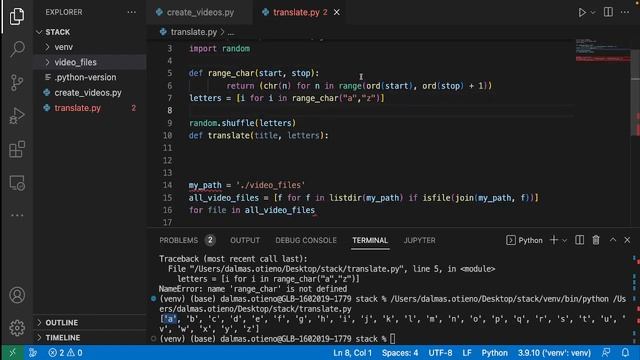Open the launch profile dropdown arrow
The image size is (640, 360).
[x=564, y=240]
